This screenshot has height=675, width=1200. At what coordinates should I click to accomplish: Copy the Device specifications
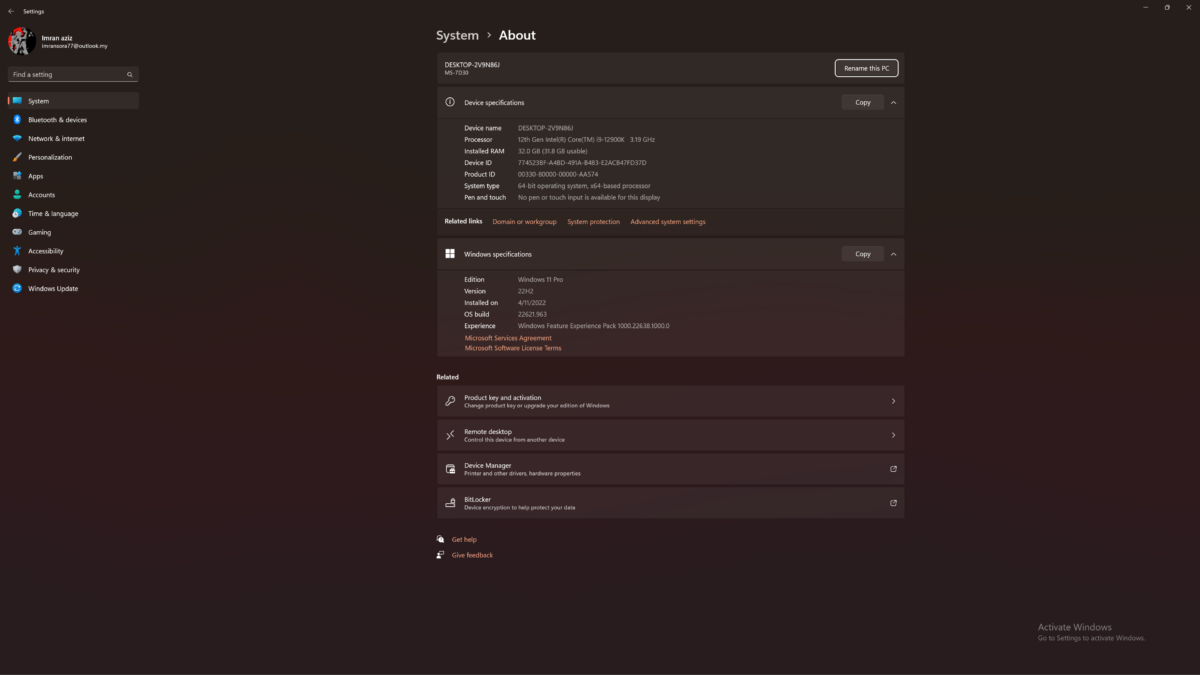[862, 102]
